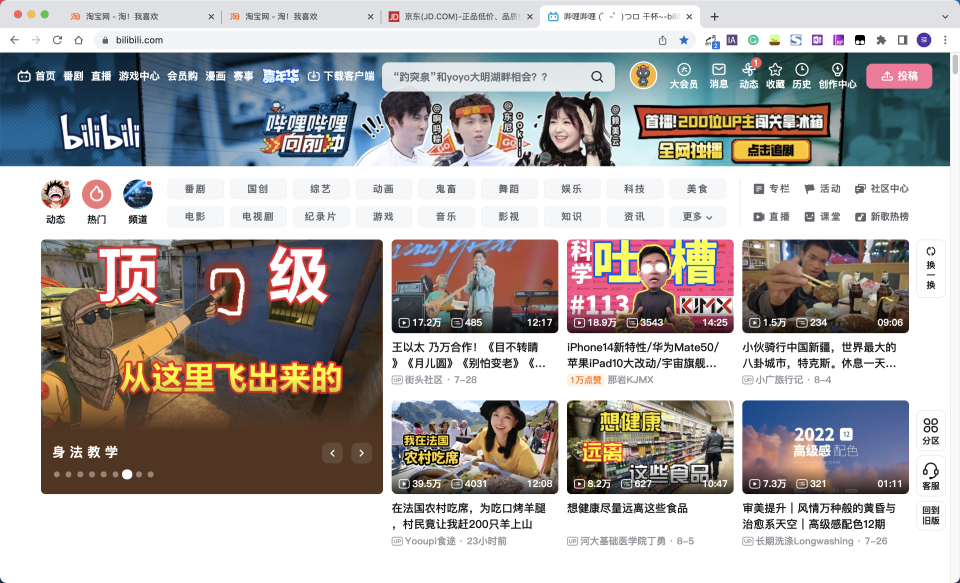Screen dimensions: 960x583
Task: Open the 美食 category button
Action: pyautogui.click(x=697, y=189)
